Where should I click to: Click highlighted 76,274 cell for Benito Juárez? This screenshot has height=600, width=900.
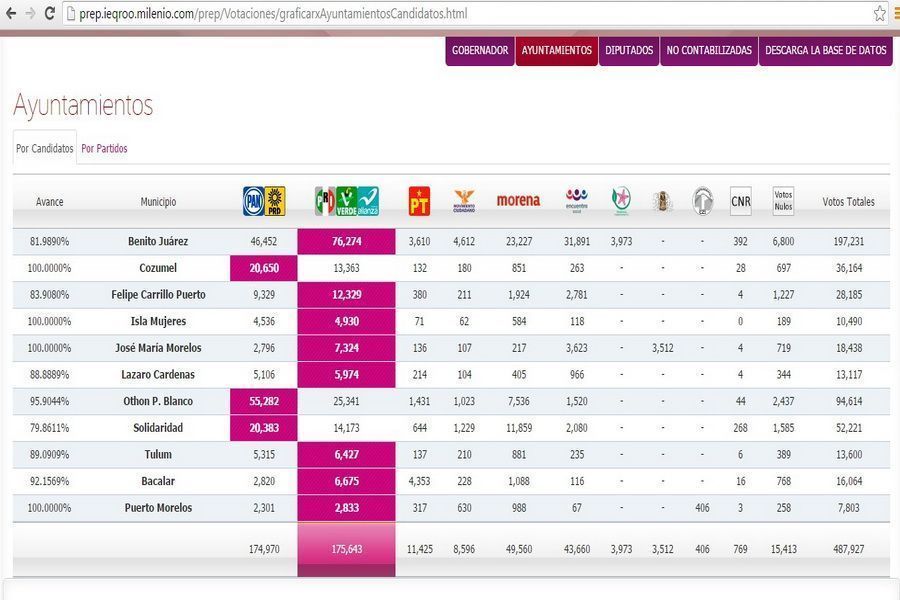(346, 241)
